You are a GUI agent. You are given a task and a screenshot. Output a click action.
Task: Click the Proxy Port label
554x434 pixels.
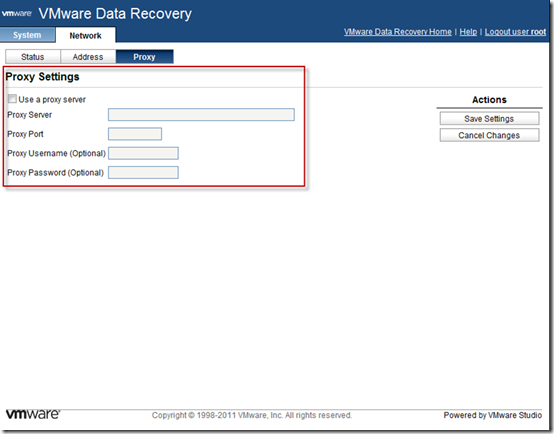tap(25, 134)
